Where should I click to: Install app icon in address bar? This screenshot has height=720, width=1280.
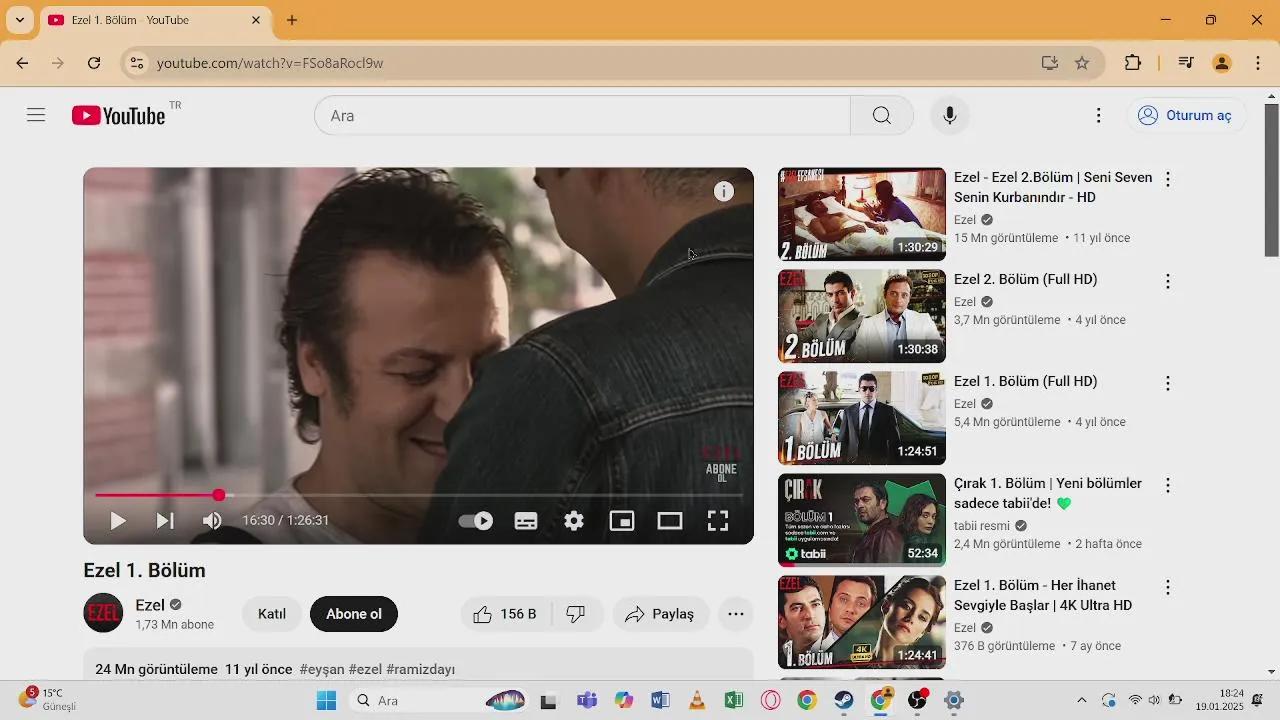click(1049, 63)
